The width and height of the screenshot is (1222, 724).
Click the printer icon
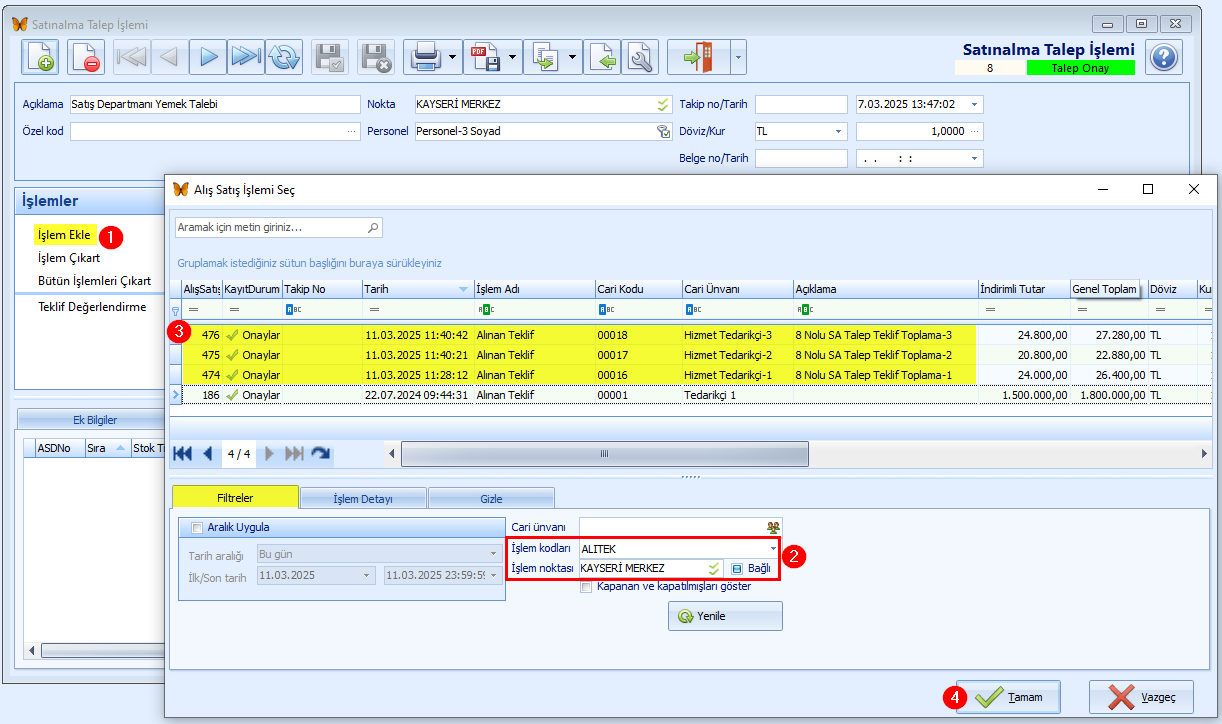tap(425, 57)
